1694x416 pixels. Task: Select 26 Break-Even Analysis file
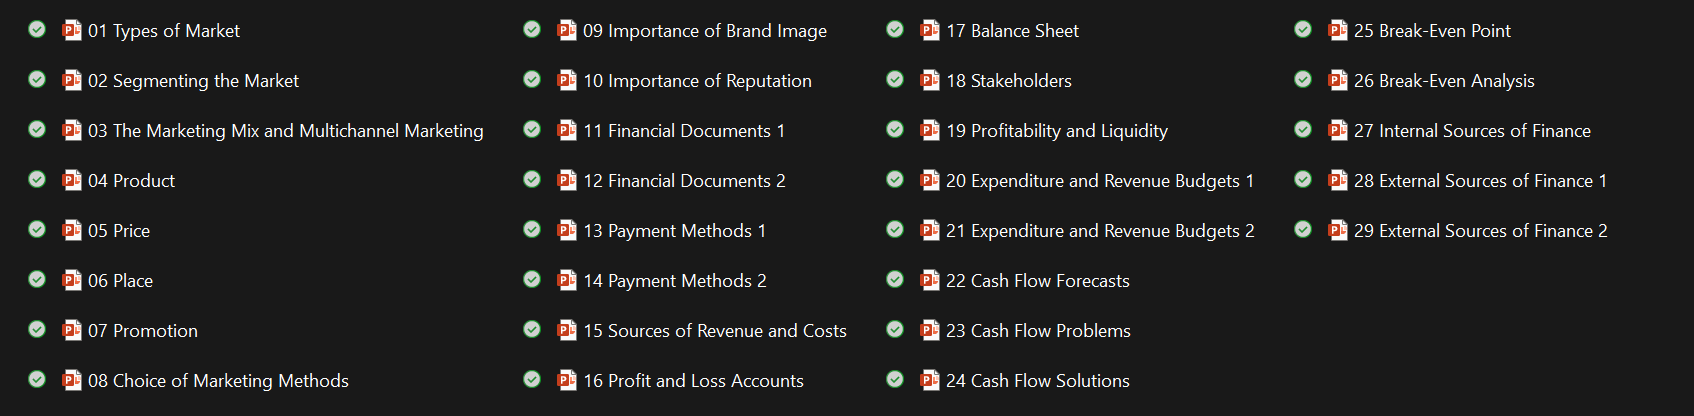(1444, 81)
